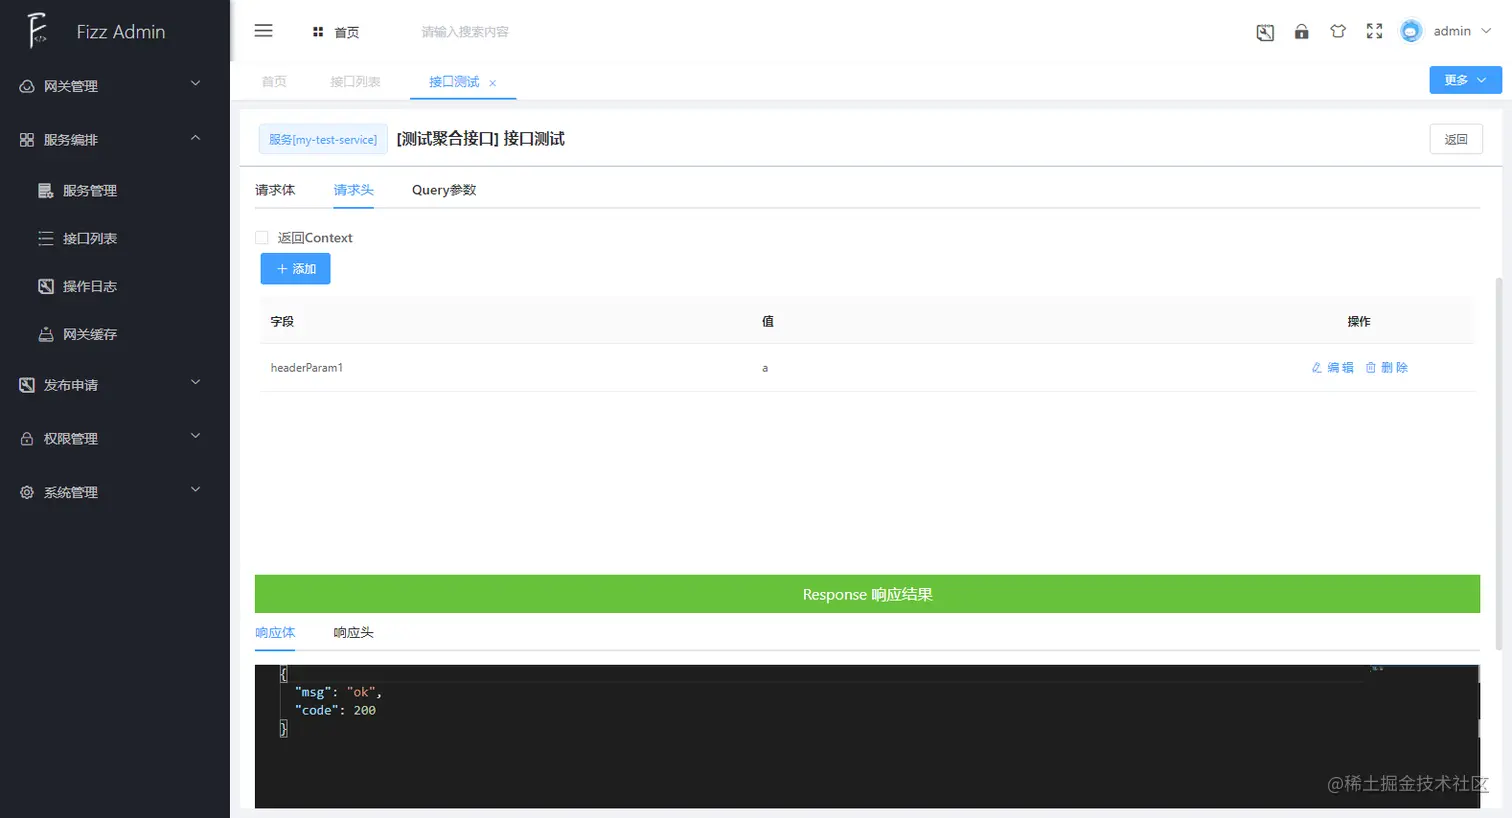Click the 服务[my-test-service] tag
The width and height of the screenshot is (1512, 818).
tap(323, 140)
